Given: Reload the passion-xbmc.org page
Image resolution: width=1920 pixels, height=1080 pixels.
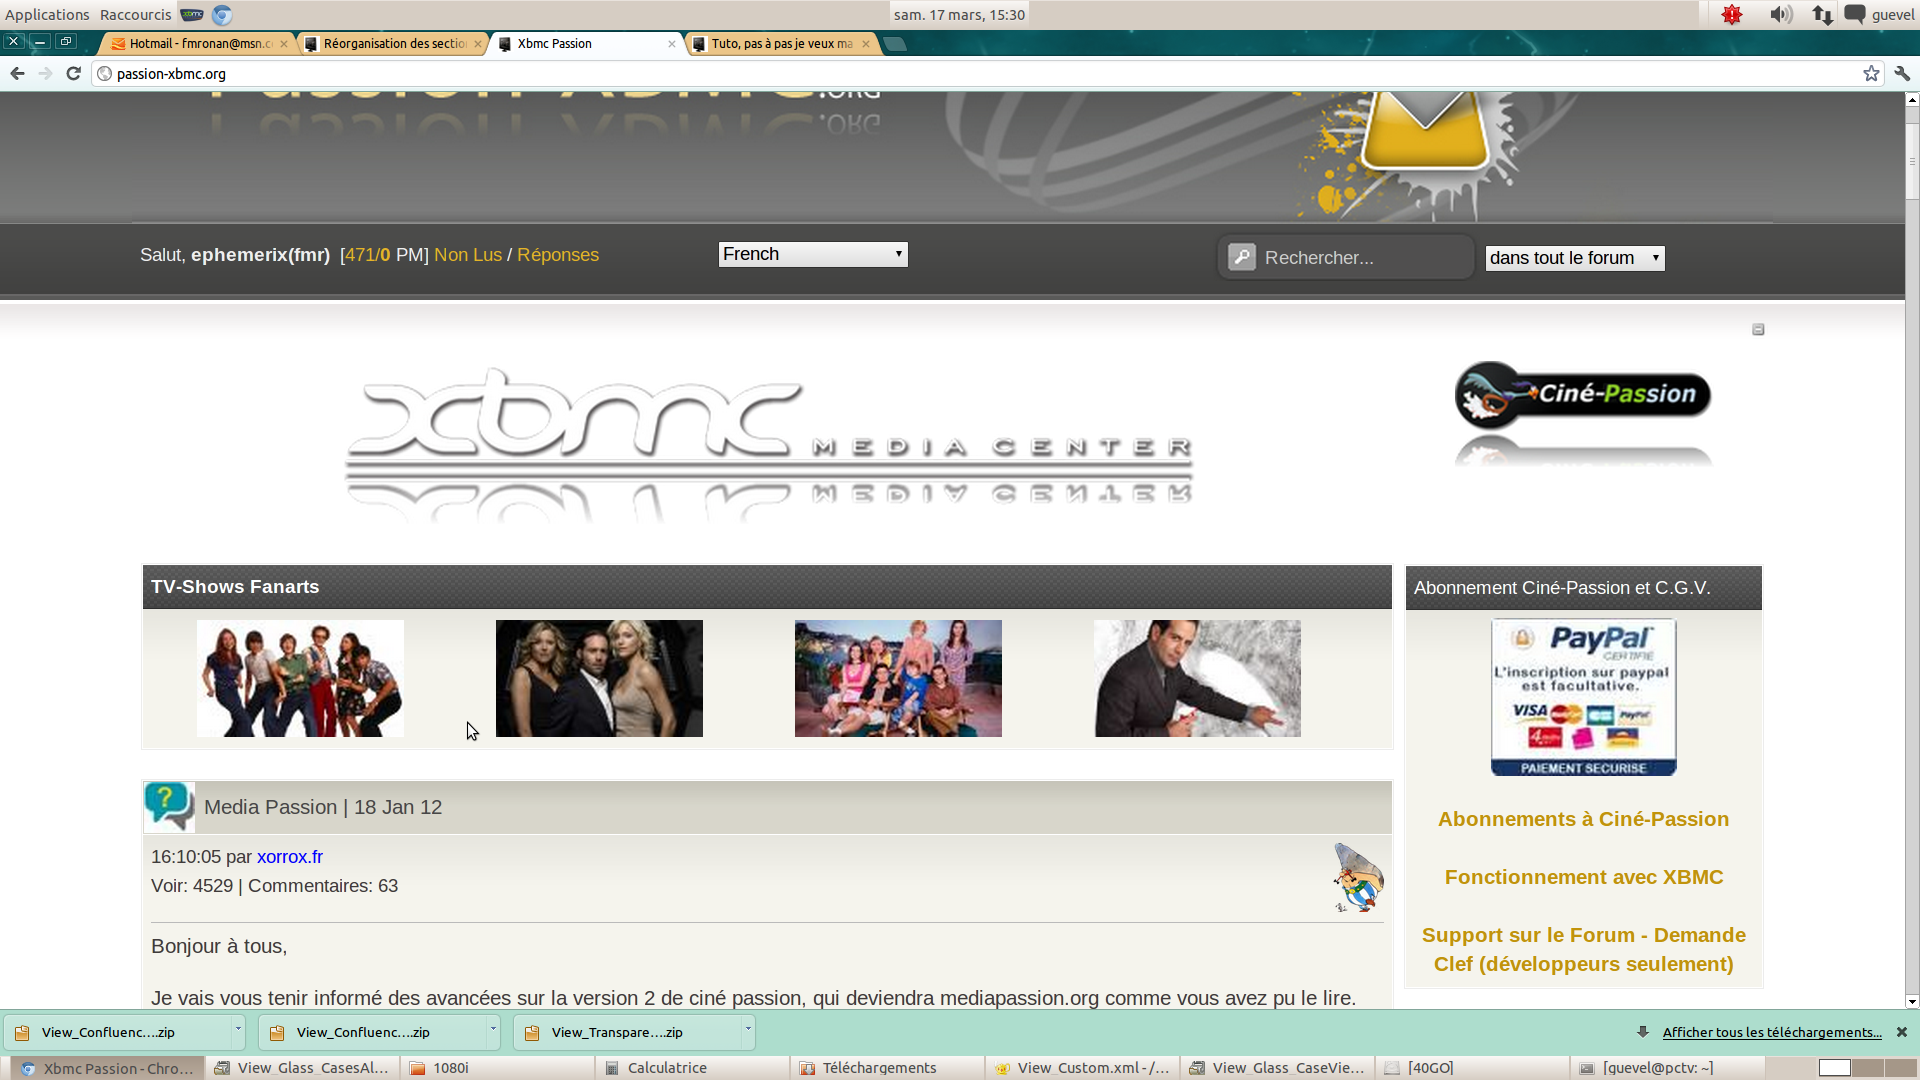Looking at the screenshot, I should (73, 73).
